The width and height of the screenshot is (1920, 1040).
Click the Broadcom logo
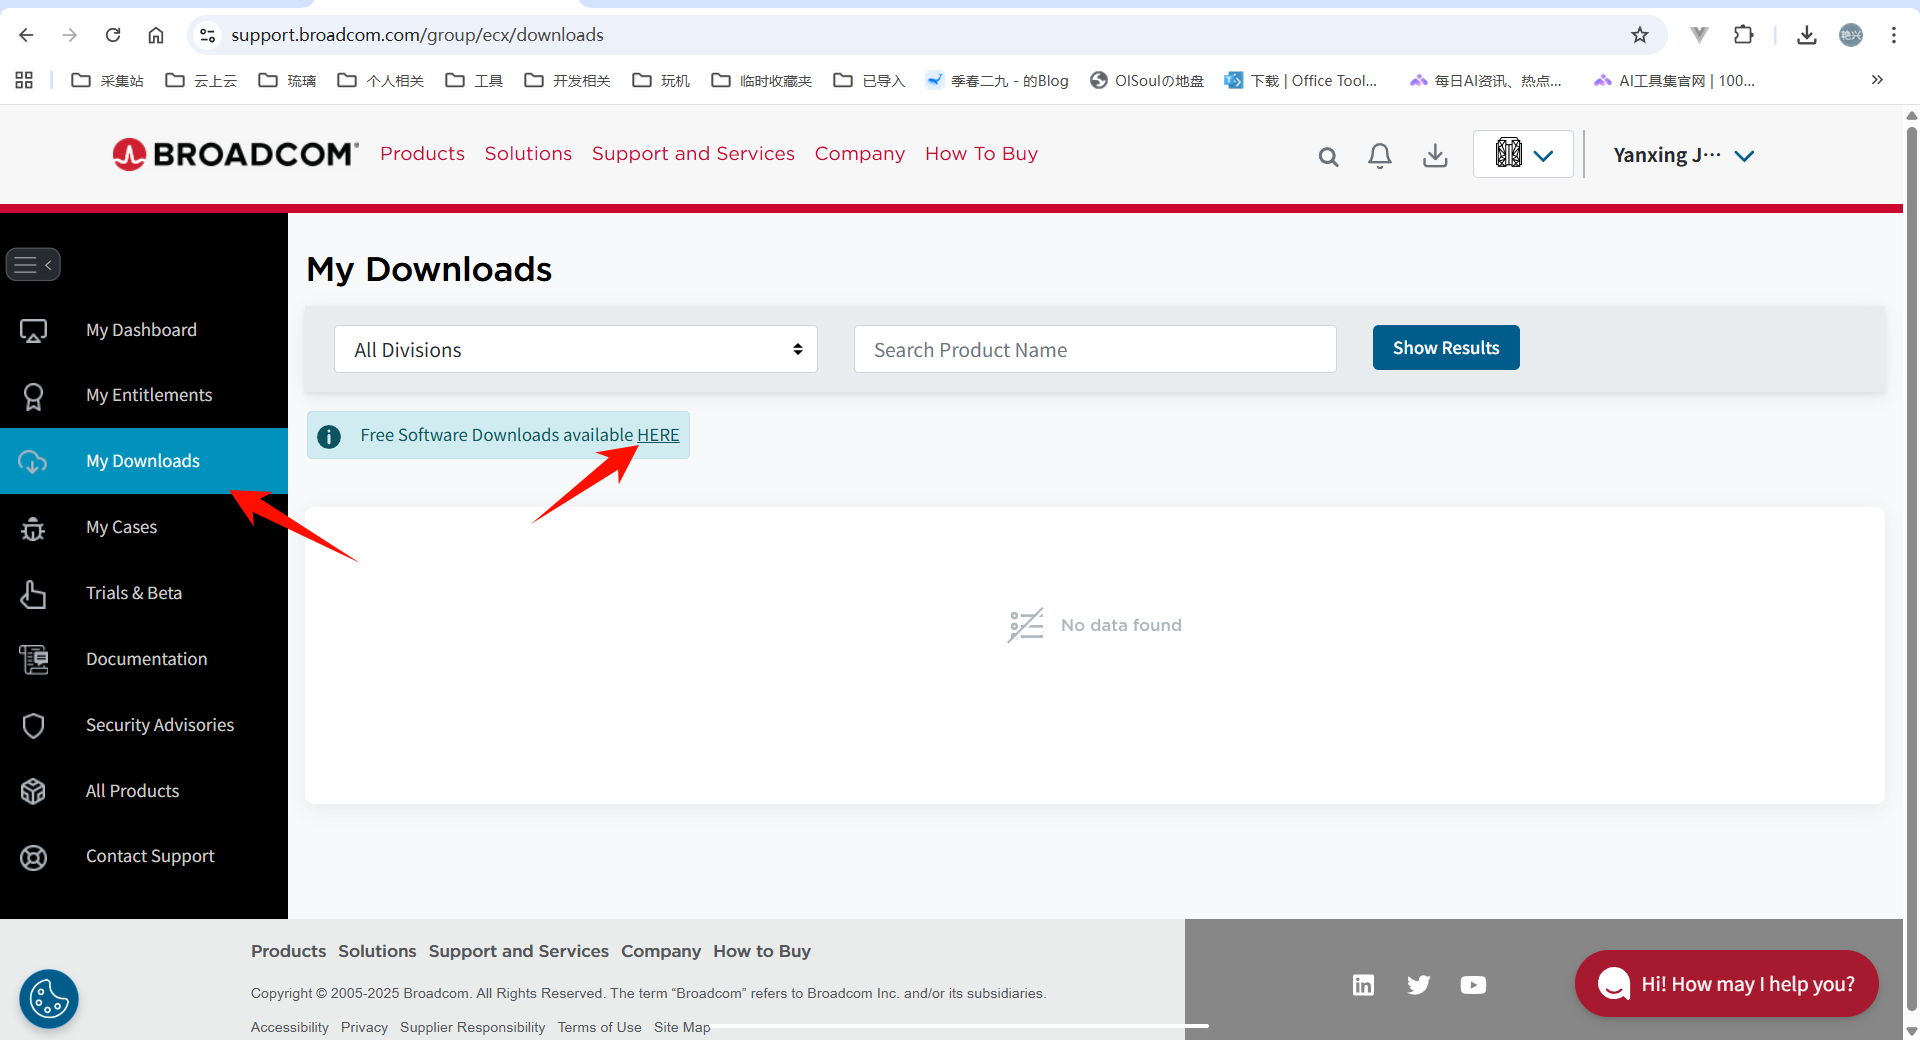point(235,154)
